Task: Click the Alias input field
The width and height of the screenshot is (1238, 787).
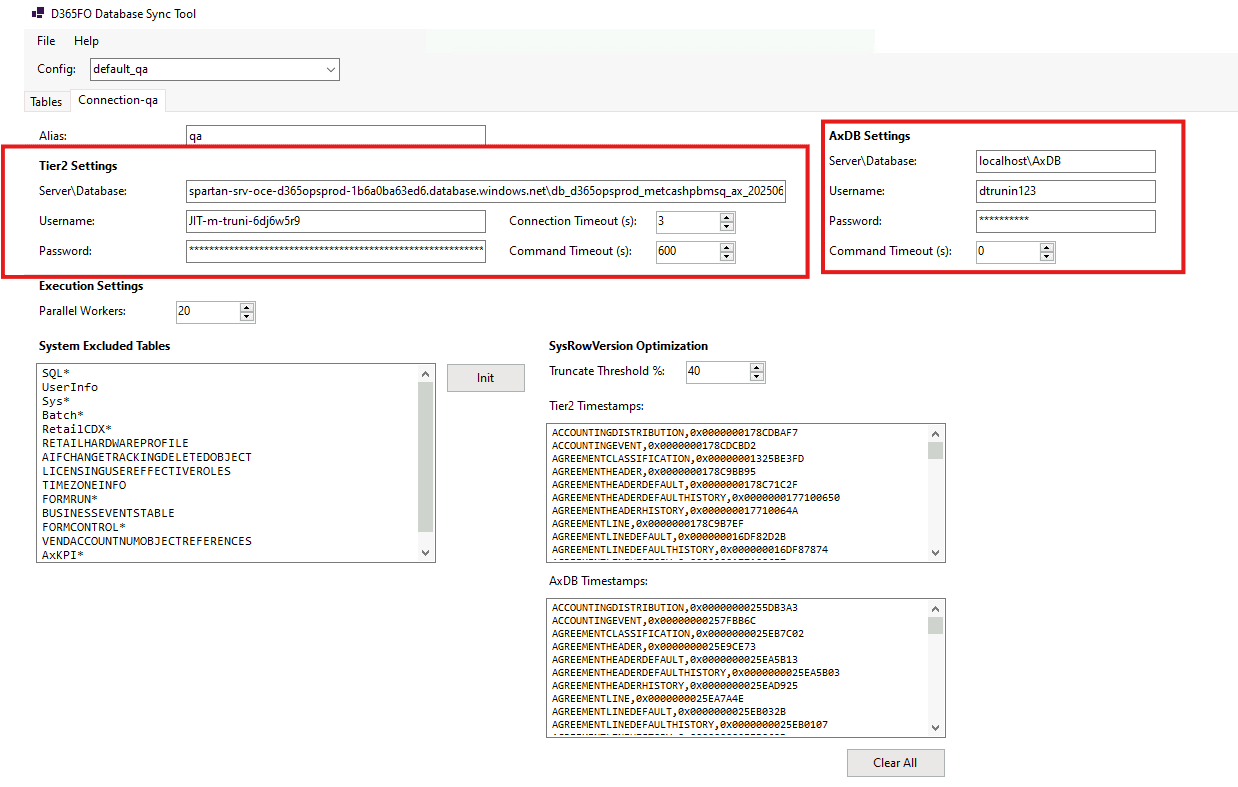Action: (335, 136)
